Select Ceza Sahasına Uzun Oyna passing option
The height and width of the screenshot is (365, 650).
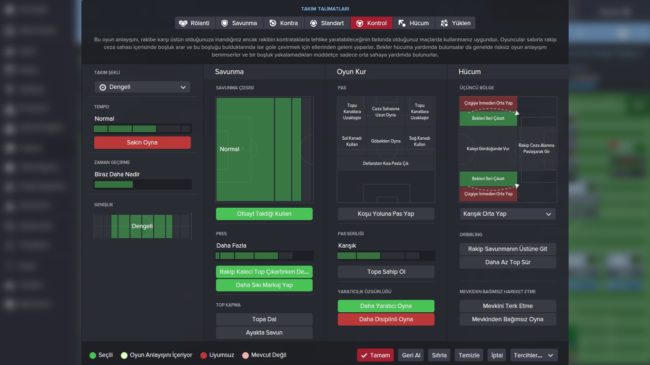tap(386, 112)
